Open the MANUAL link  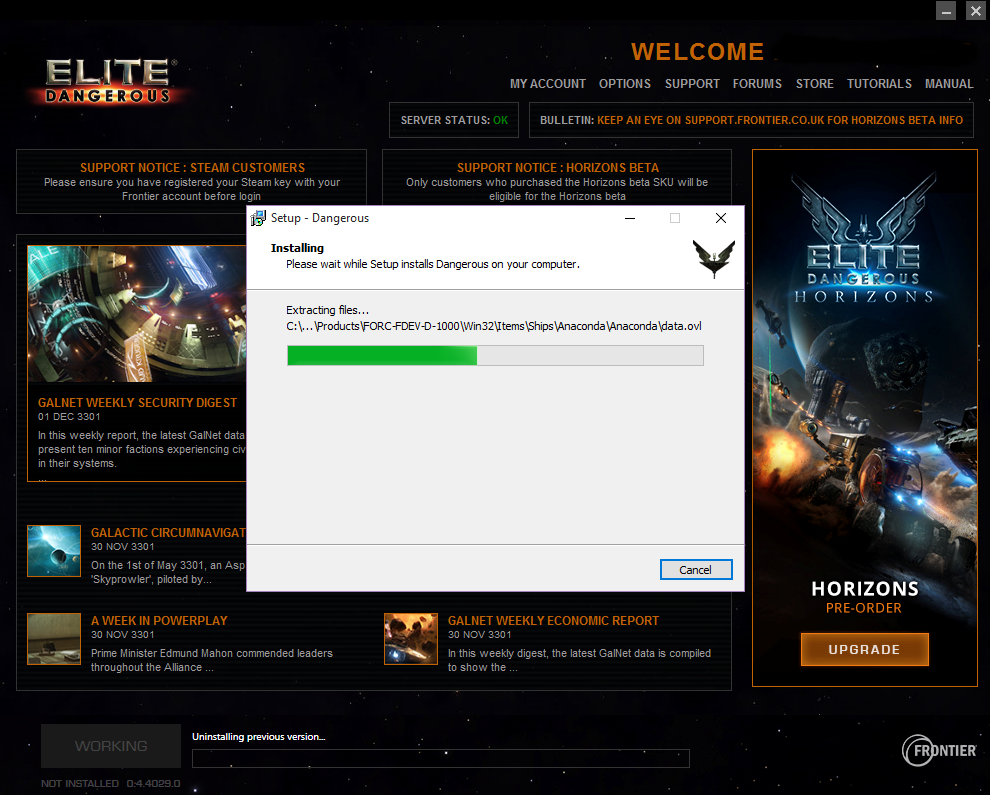[x=949, y=83]
